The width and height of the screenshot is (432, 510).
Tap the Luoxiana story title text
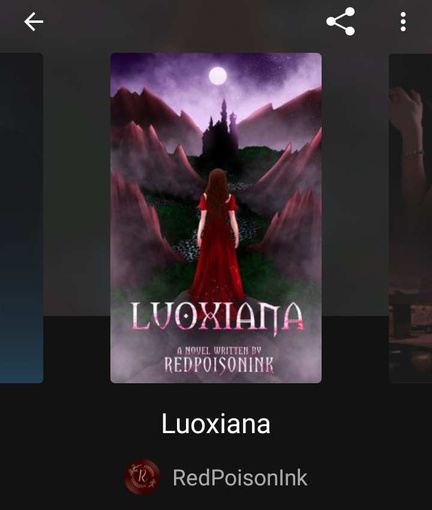point(216,424)
